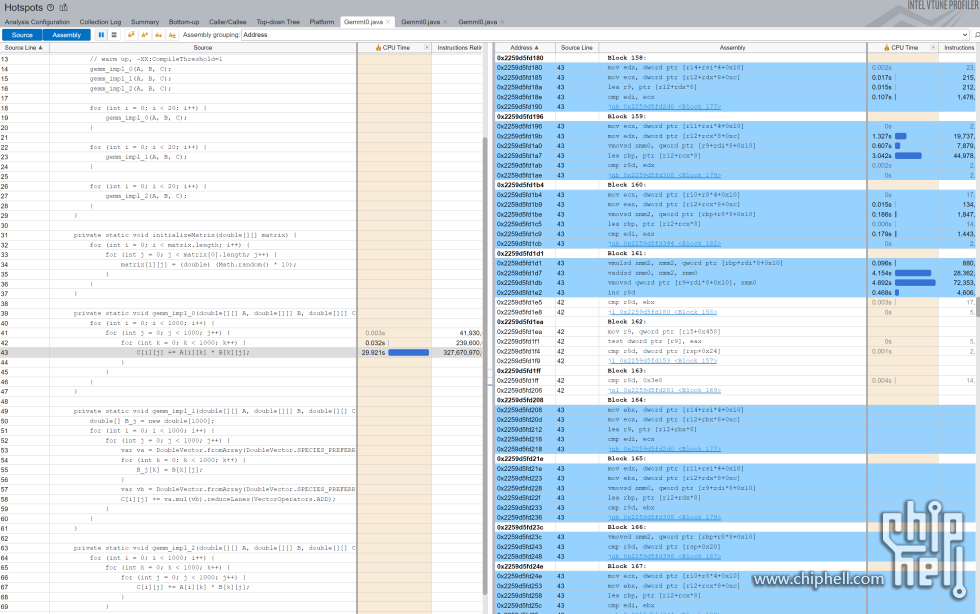Toggle the Assembly view button

click(67, 35)
